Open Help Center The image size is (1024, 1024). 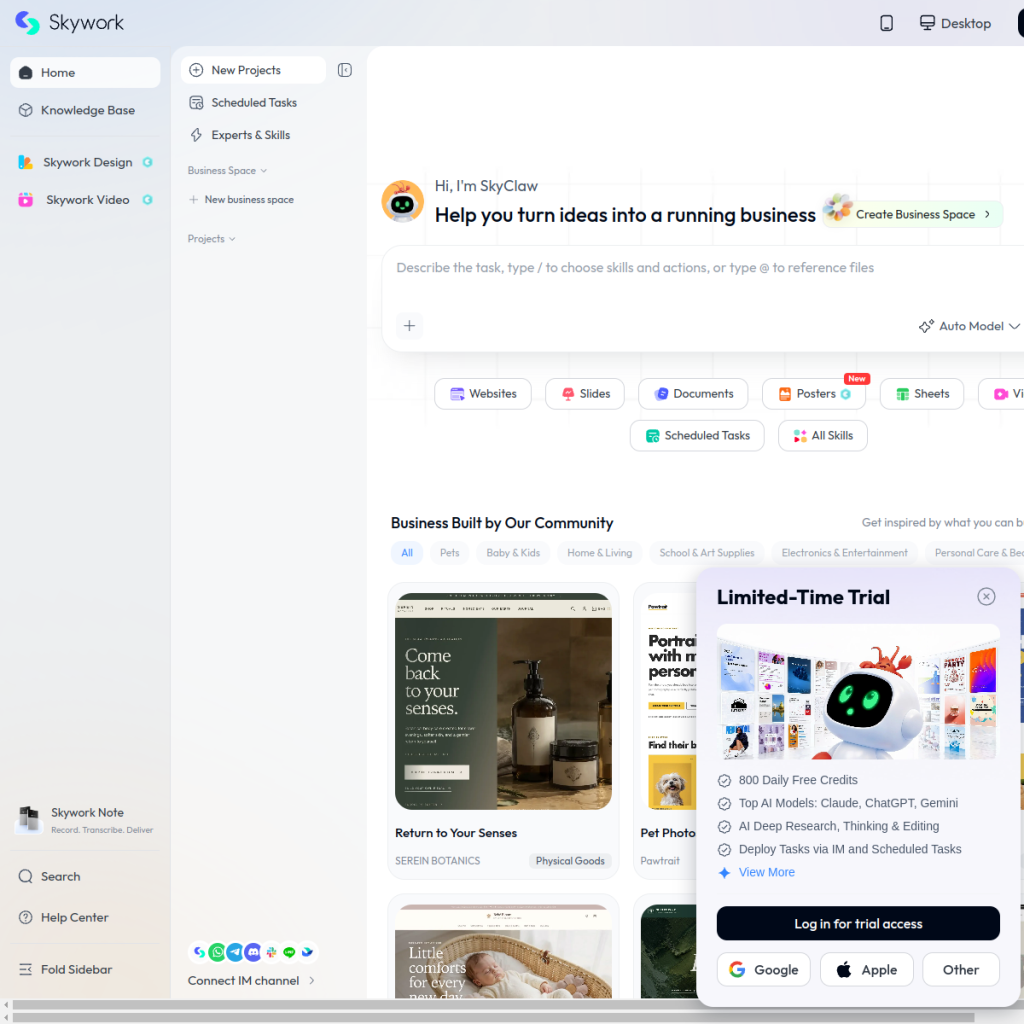click(85, 918)
